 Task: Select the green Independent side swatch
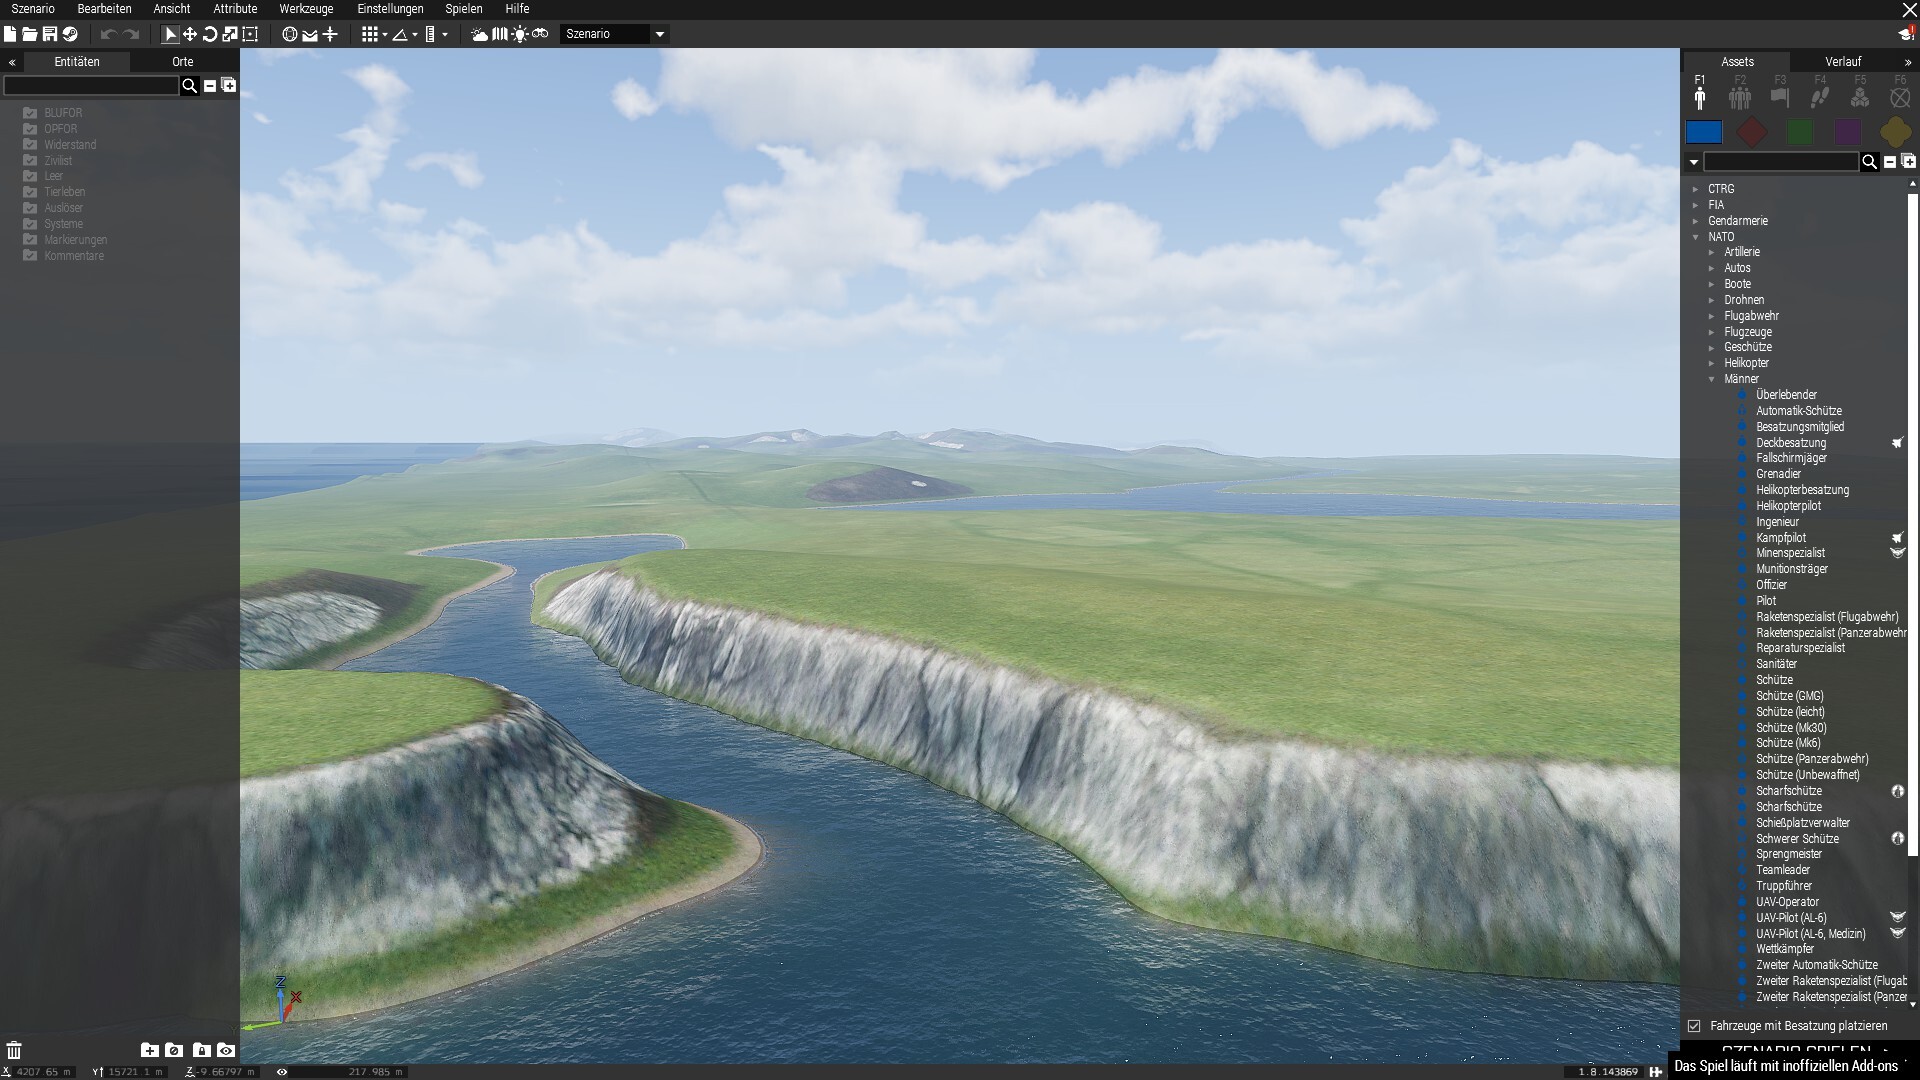[1800, 132]
